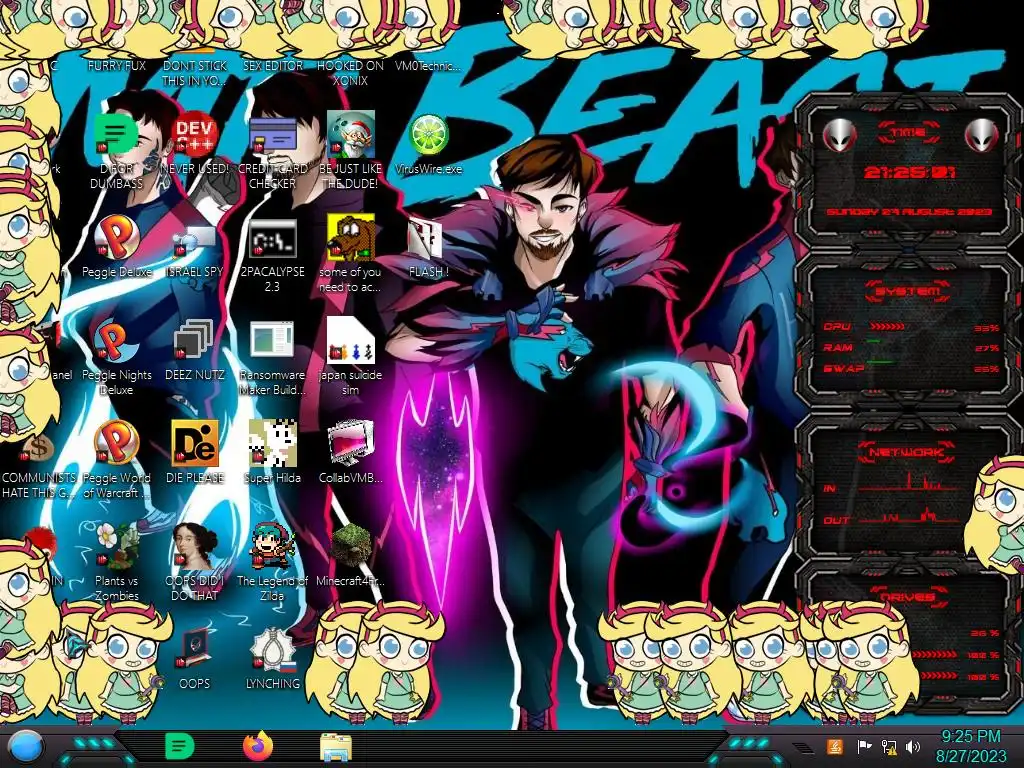Open the DEEZ NUTZ stacked windows icon
The image size is (1024, 768).
point(194,341)
